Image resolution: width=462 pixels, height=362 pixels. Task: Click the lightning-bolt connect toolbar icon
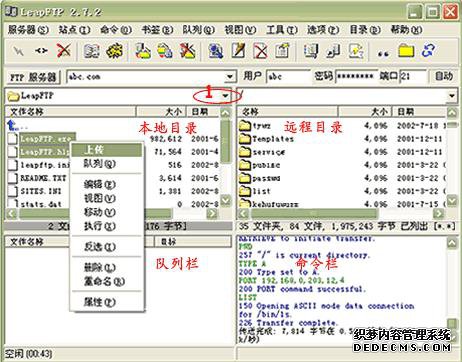(x=18, y=51)
